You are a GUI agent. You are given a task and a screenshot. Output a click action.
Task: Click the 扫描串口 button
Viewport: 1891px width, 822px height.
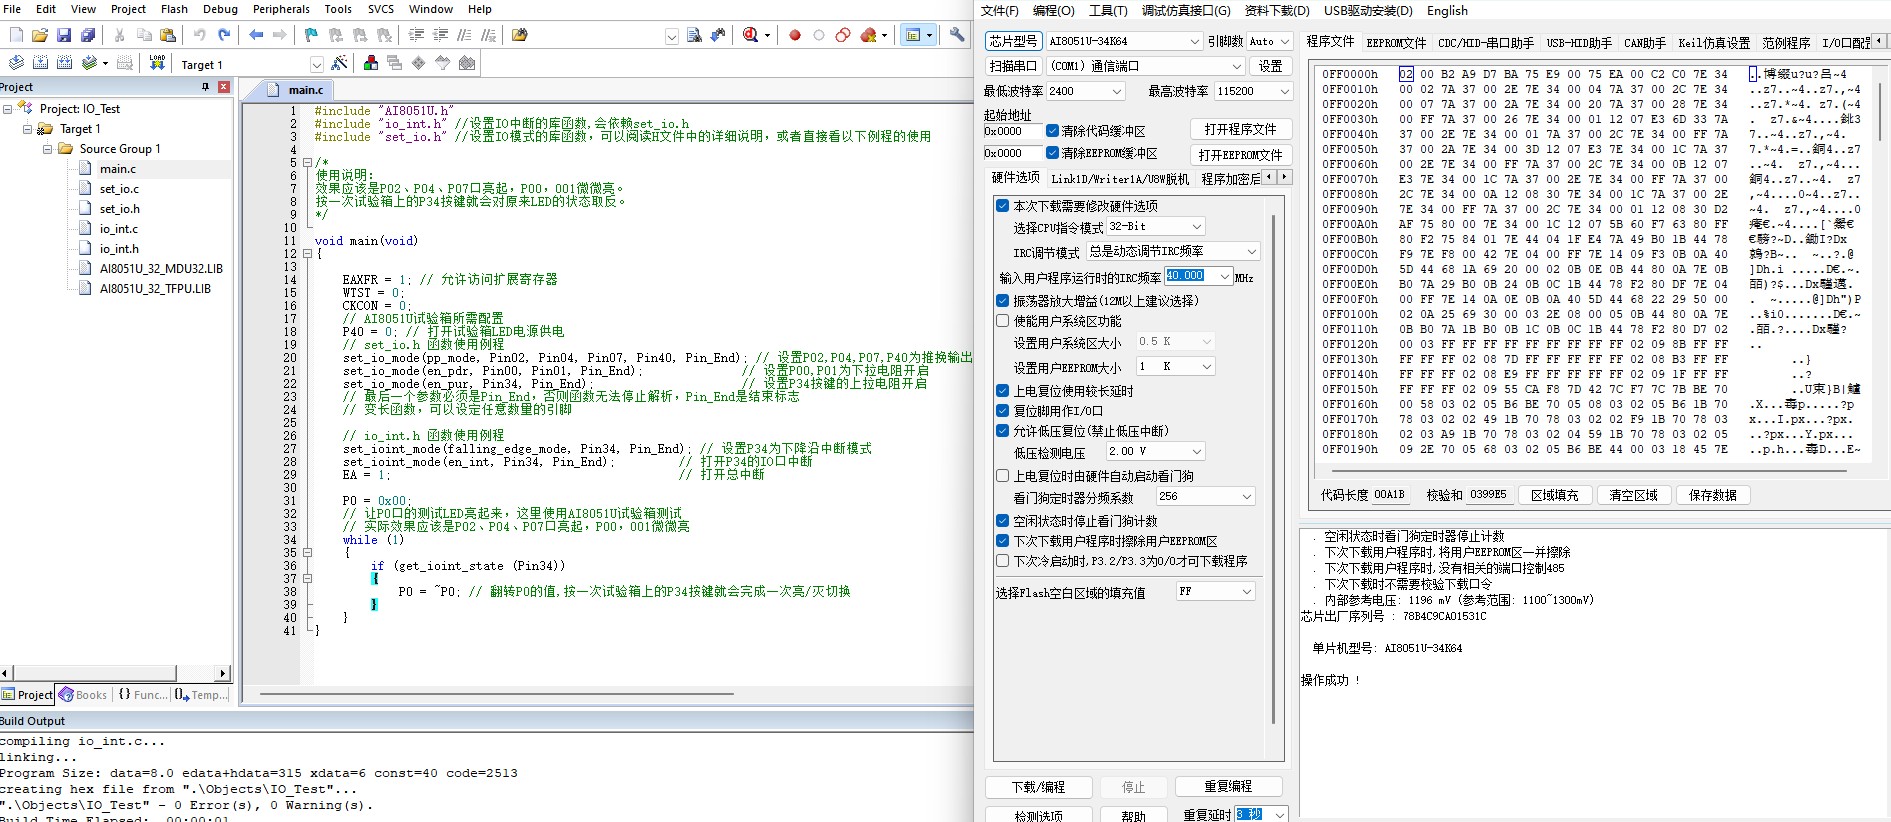[x=1013, y=66]
